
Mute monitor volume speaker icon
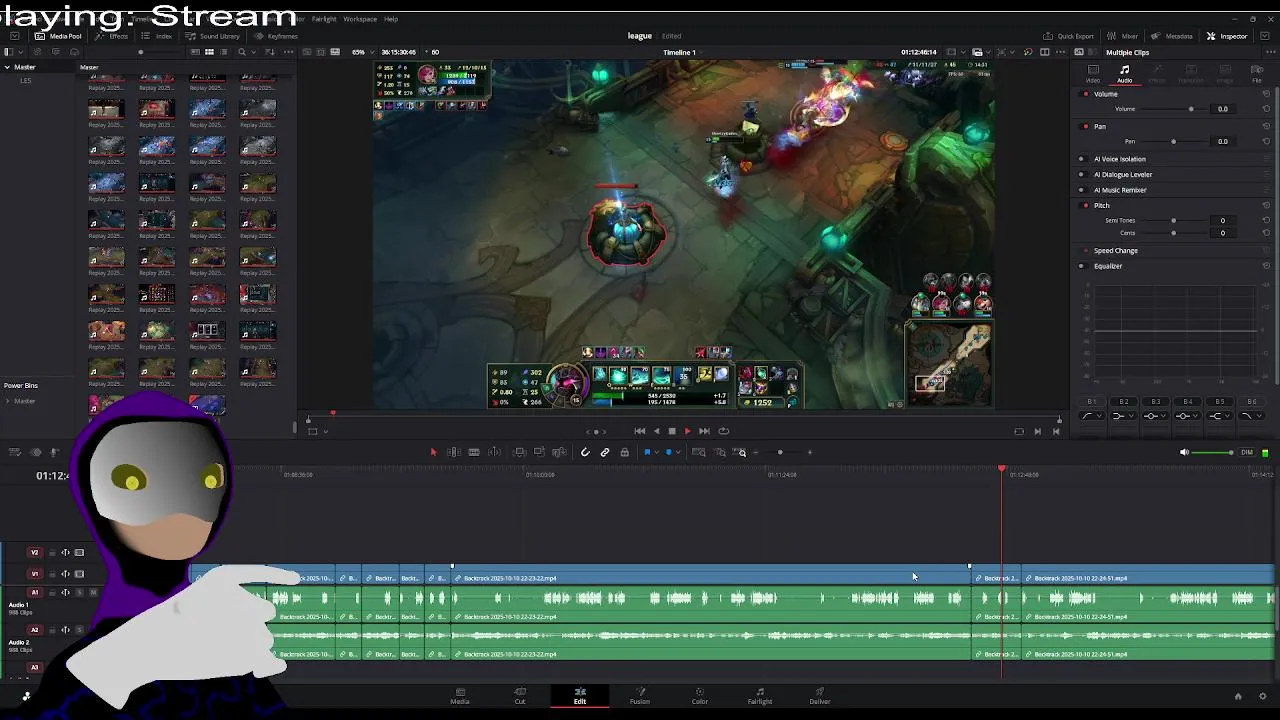click(1185, 452)
